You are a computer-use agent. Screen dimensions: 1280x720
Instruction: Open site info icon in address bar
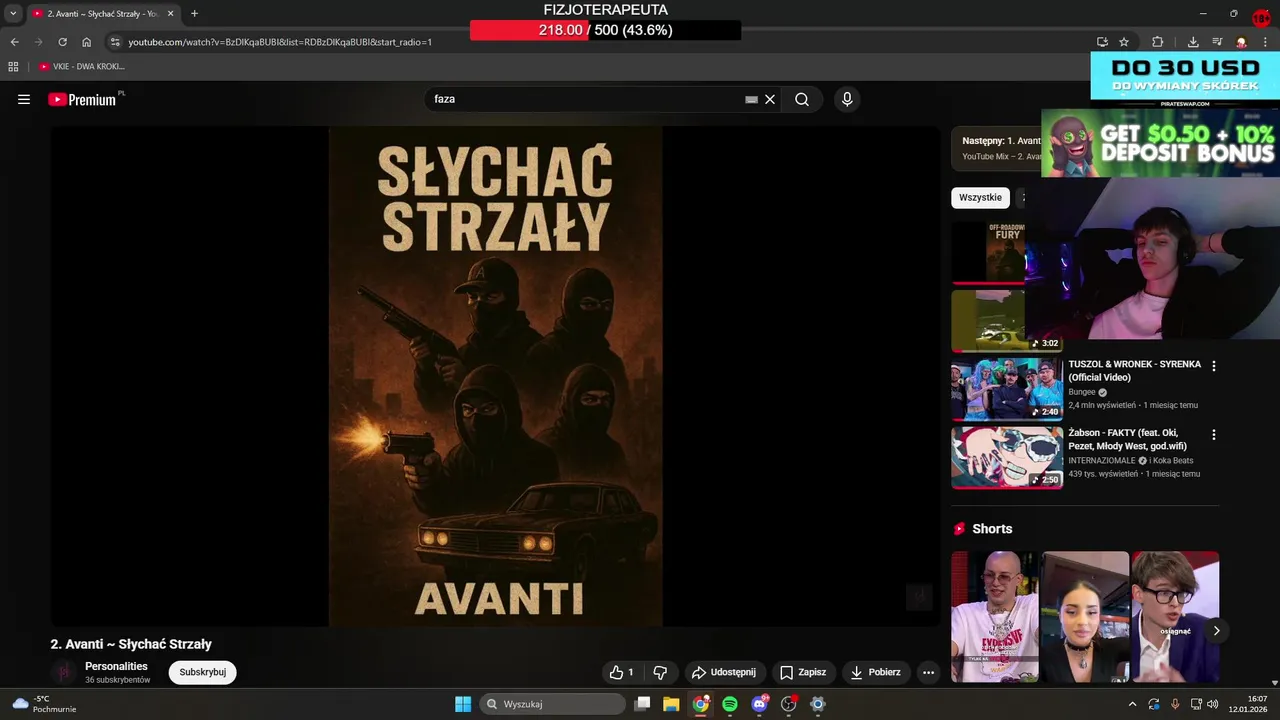(115, 42)
